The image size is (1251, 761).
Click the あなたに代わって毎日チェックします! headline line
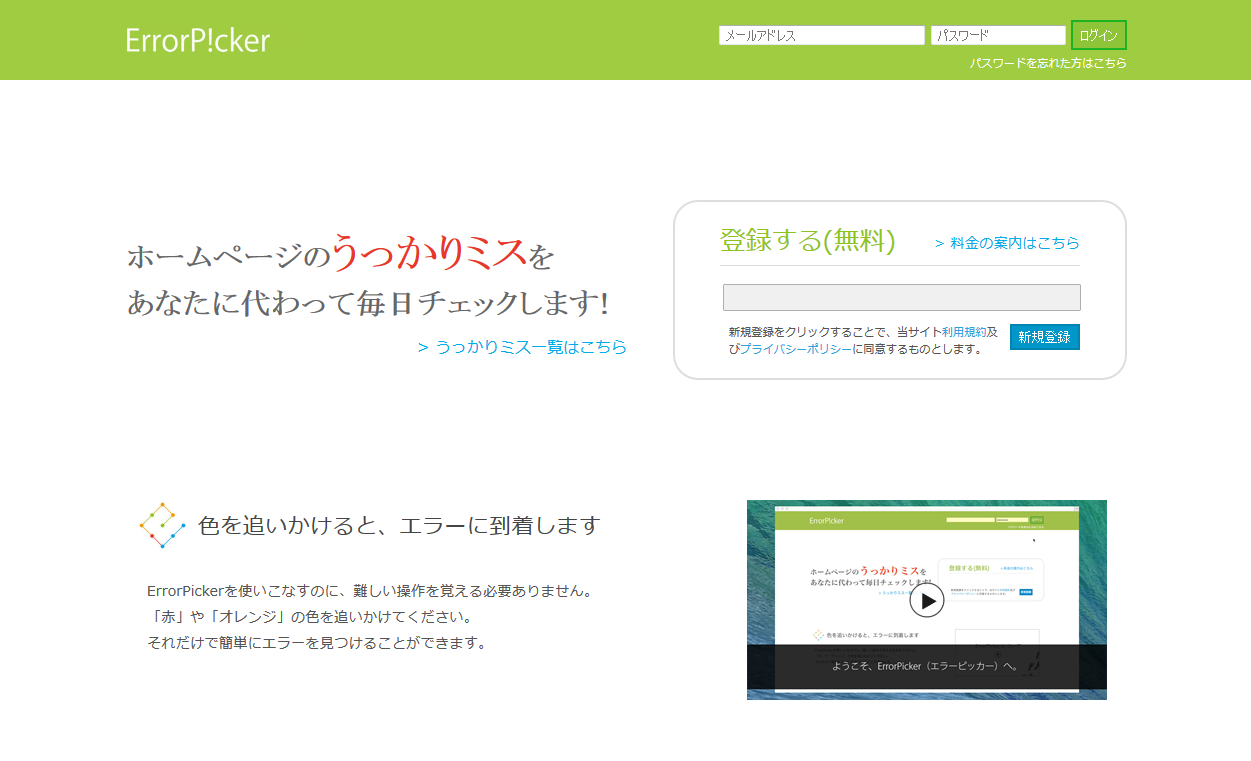[x=368, y=303]
